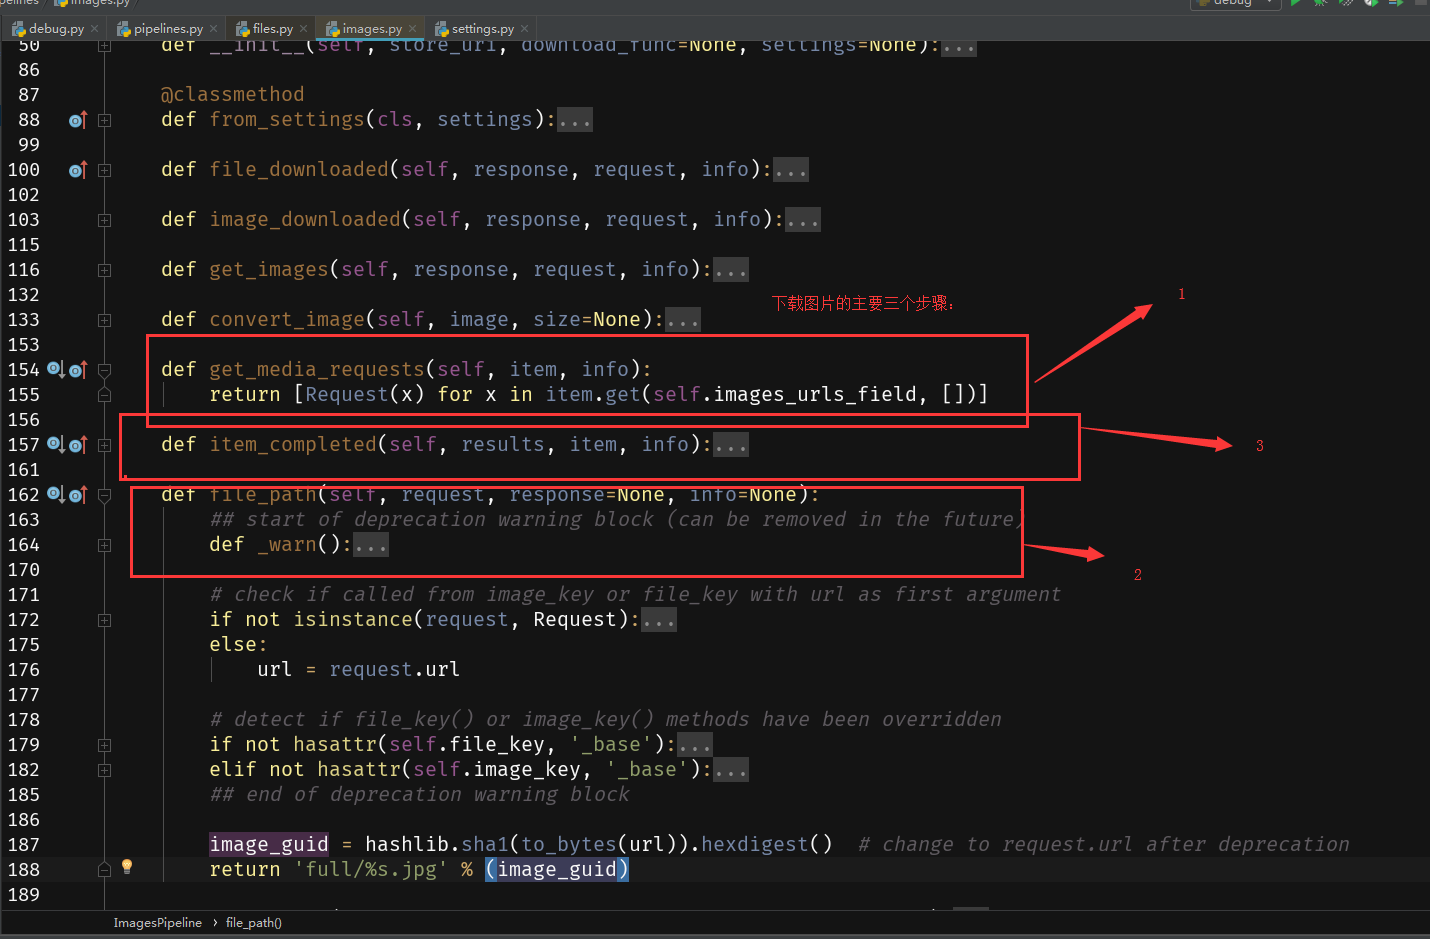Click the folded ellipsis after convert_image definition
This screenshot has height=939, width=1430.
(x=683, y=320)
